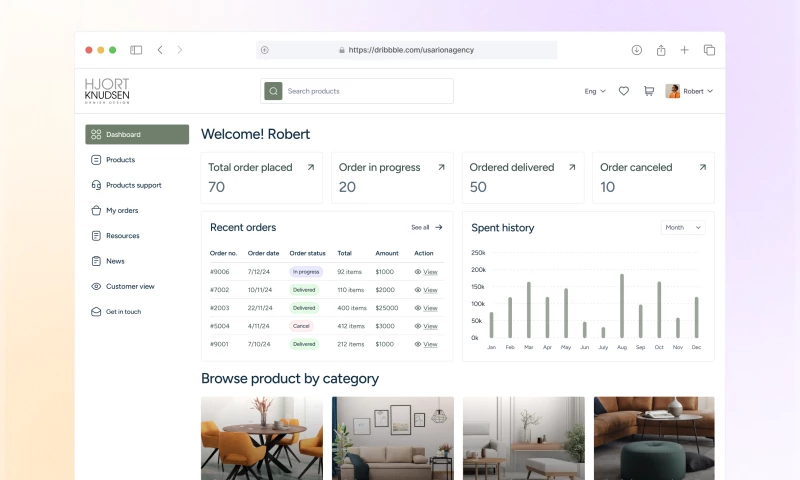The width and height of the screenshot is (800, 480).
Task: Click the 412 items total cell
Action: pos(351,326)
